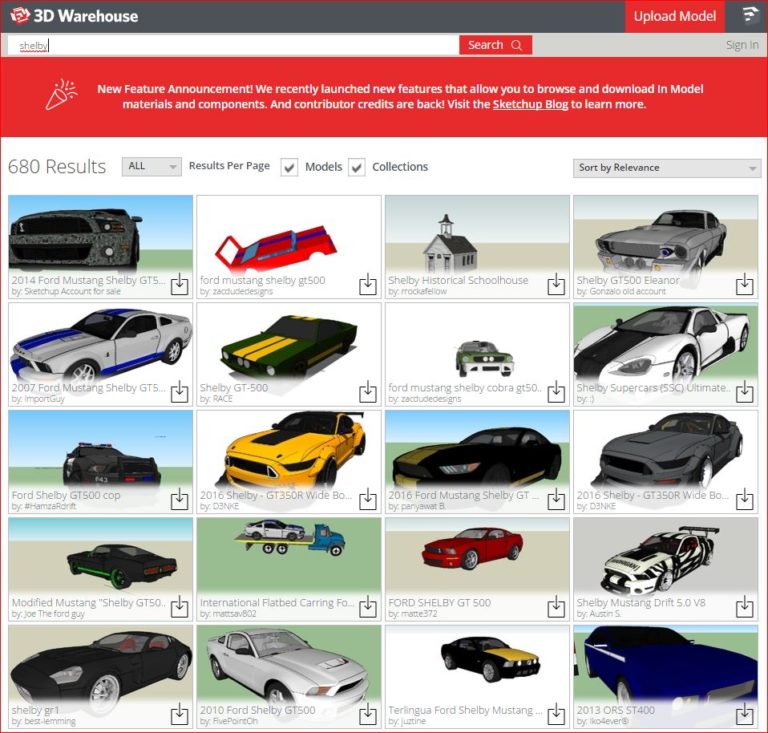
Task: Download the Shelby GT500 Eleanor model
Action: (x=744, y=284)
